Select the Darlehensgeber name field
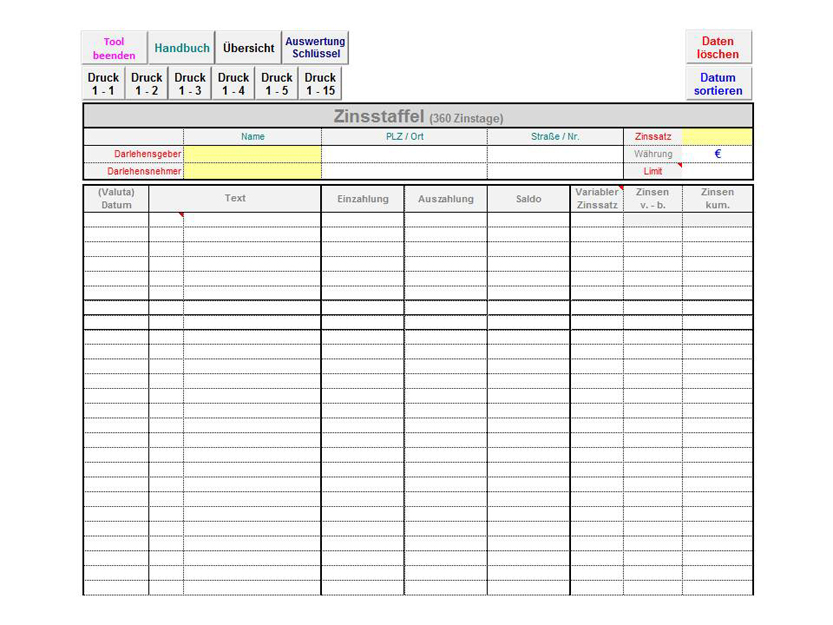This screenshot has width=833, height=625. tap(252, 154)
